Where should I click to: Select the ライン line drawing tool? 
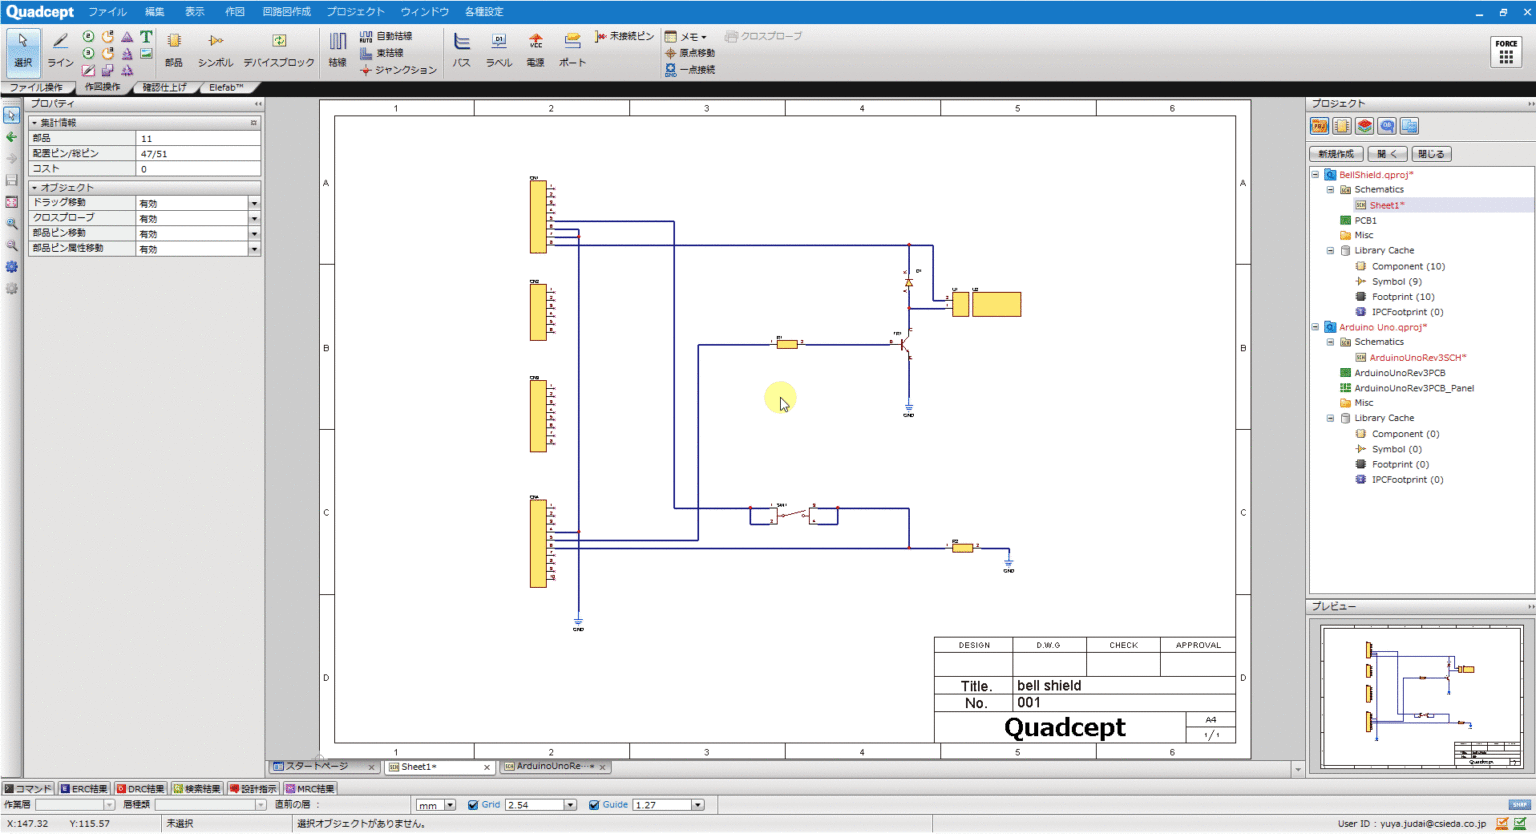tap(60, 49)
